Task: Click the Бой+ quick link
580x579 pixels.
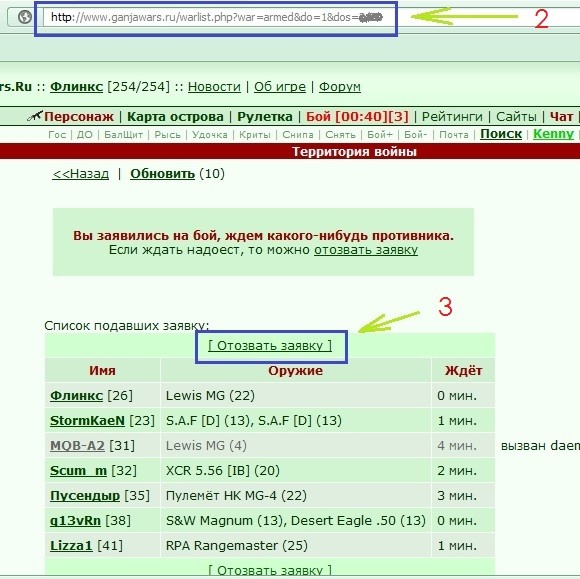Action: (x=380, y=135)
